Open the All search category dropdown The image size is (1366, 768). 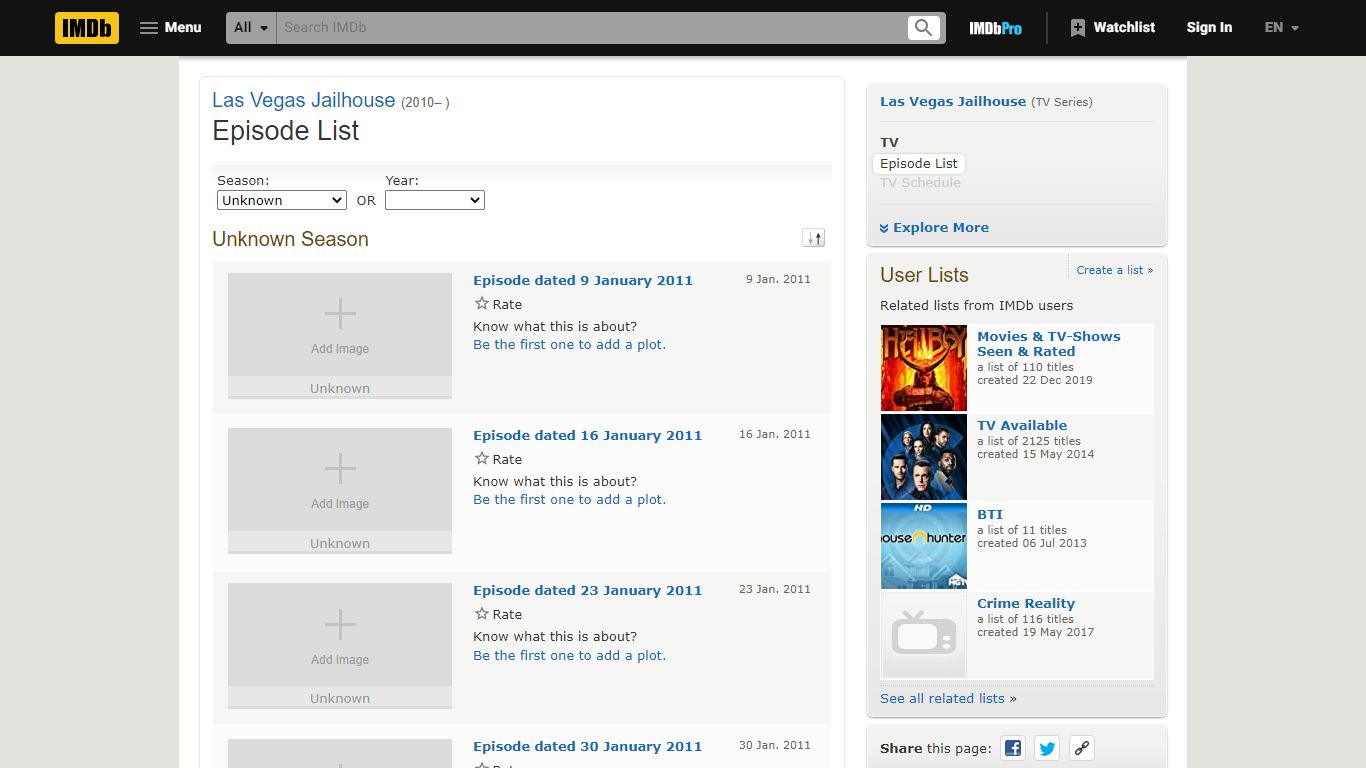pos(251,28)
